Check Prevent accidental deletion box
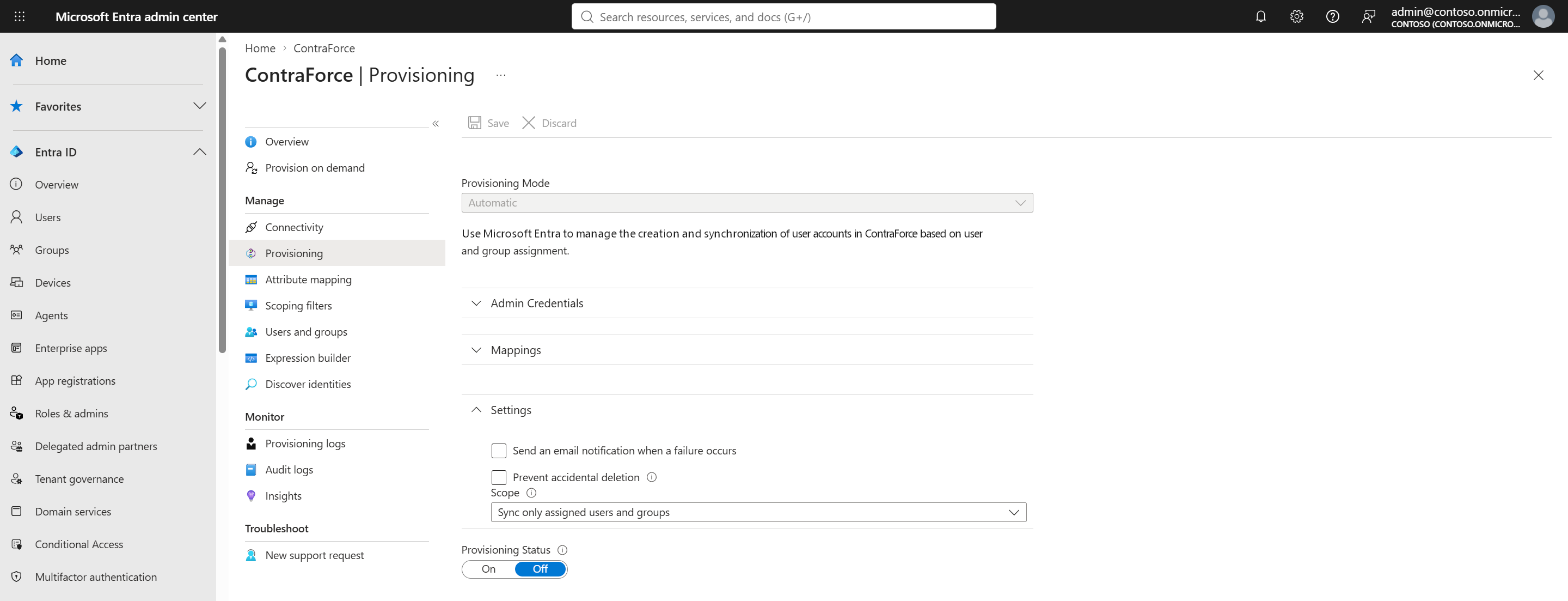Screen dimensions: 1568x601 coord(499,477)
